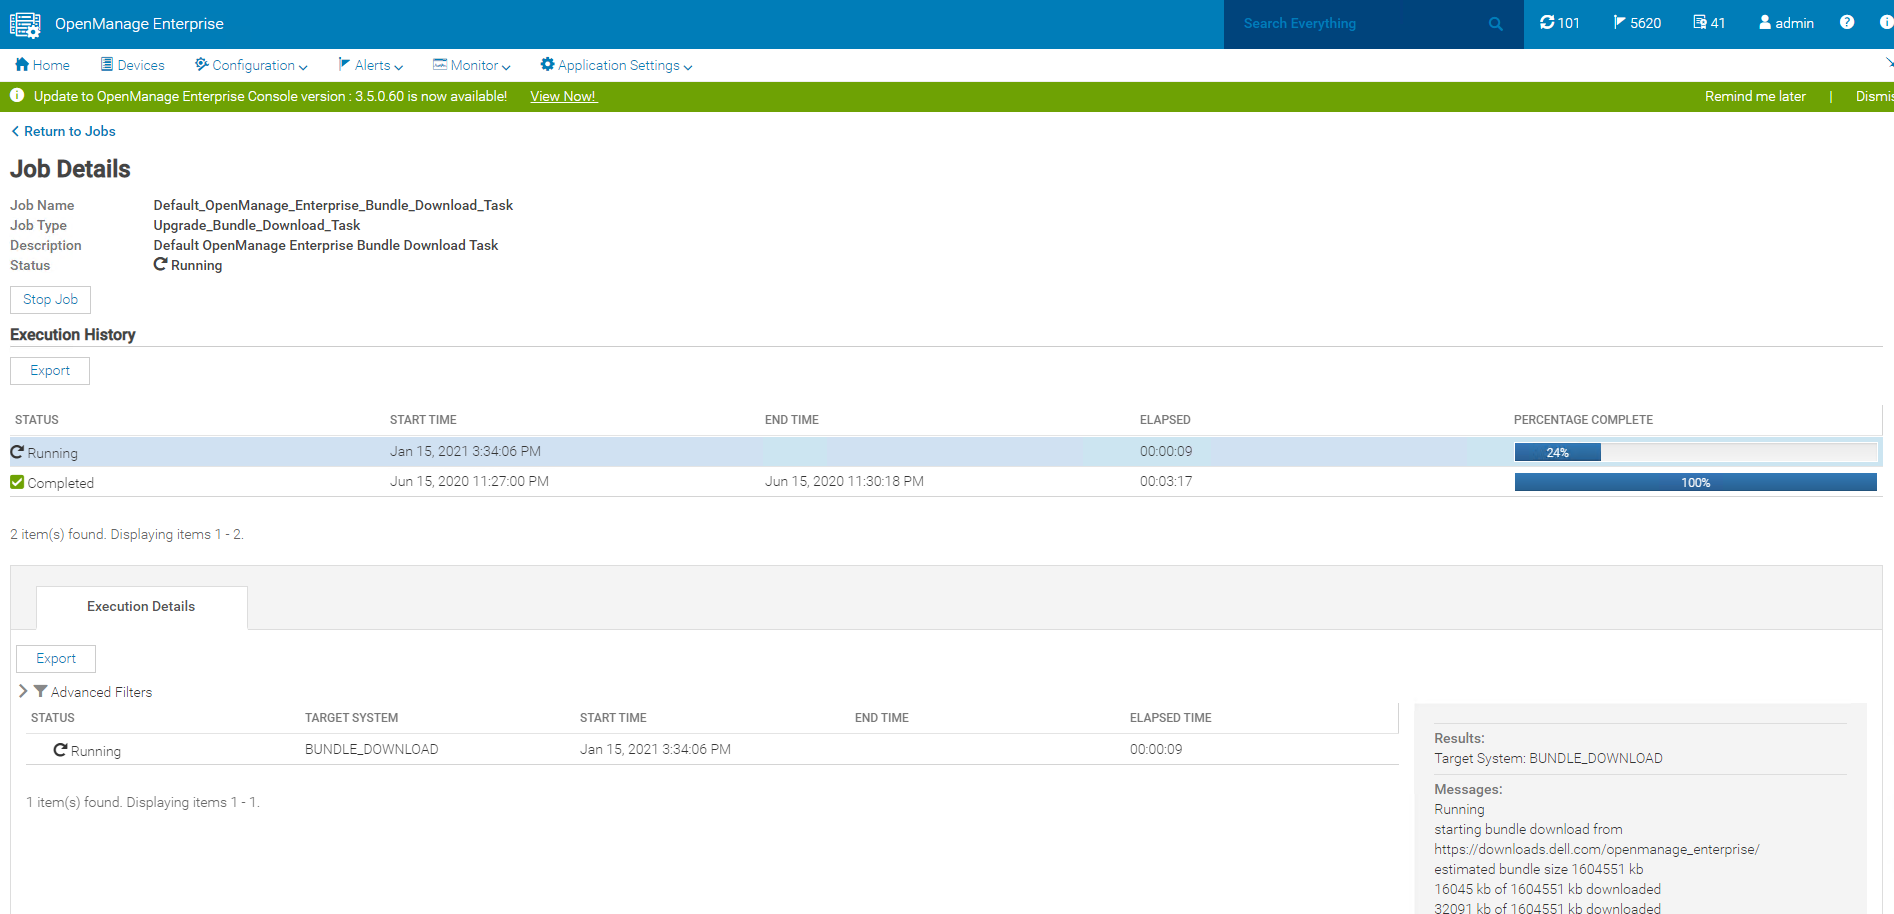
Task: Select Jun 15, 2020 11:27:00 PM history row
Action: click(945, 482)
